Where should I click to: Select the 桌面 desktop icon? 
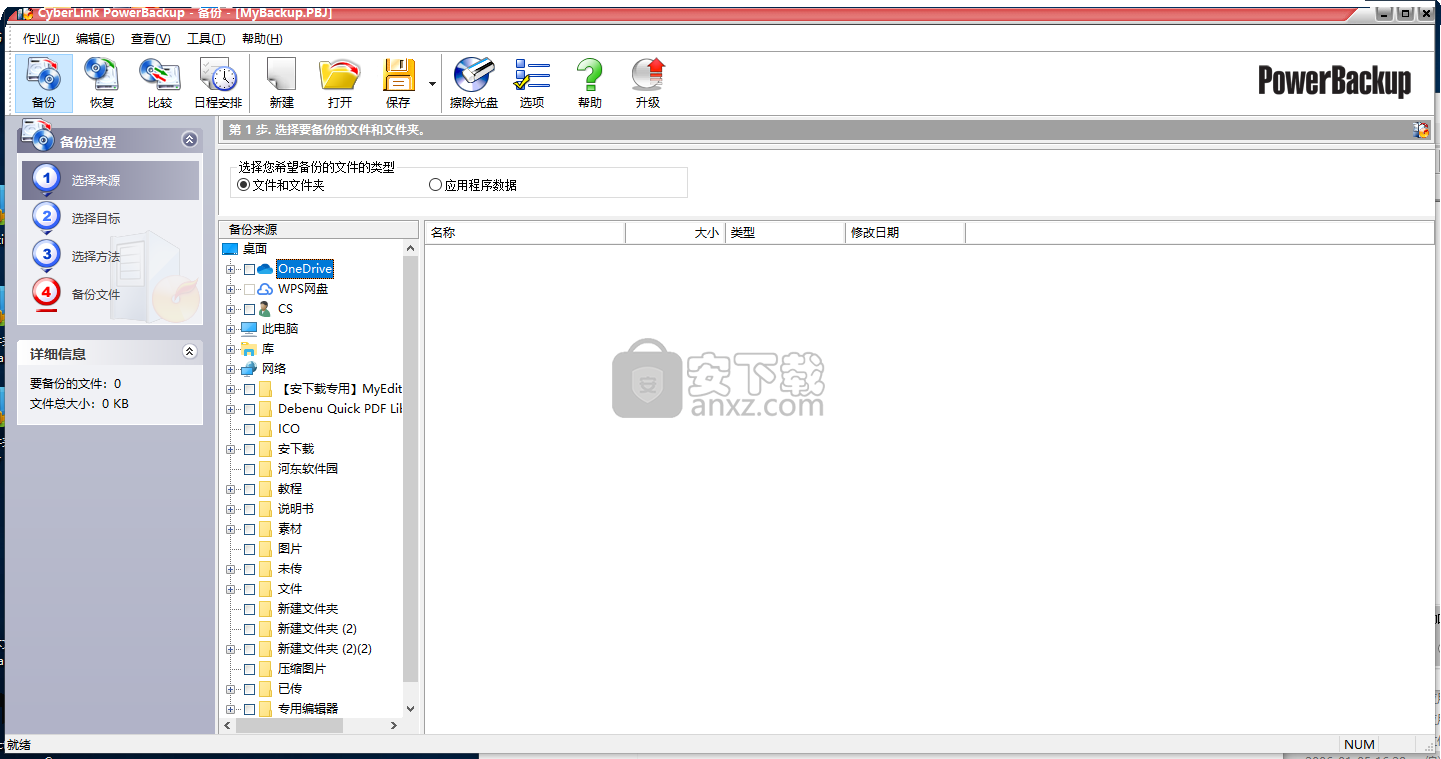230,249
